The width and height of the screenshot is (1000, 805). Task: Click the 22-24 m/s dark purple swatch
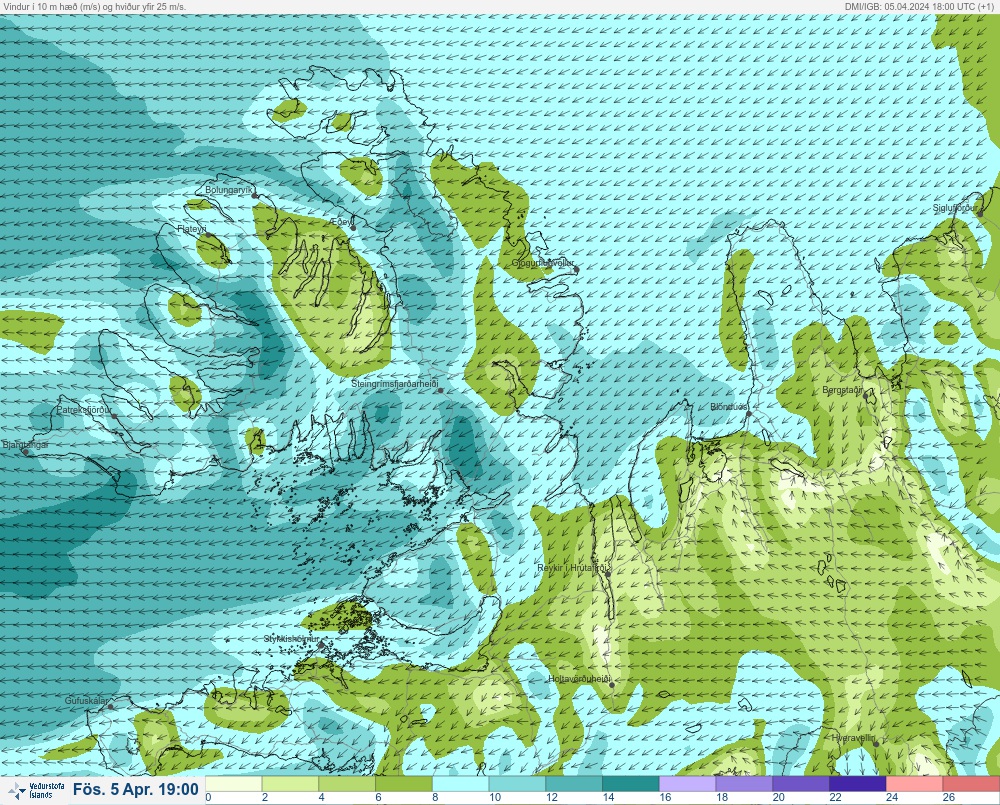pos(858,783)
